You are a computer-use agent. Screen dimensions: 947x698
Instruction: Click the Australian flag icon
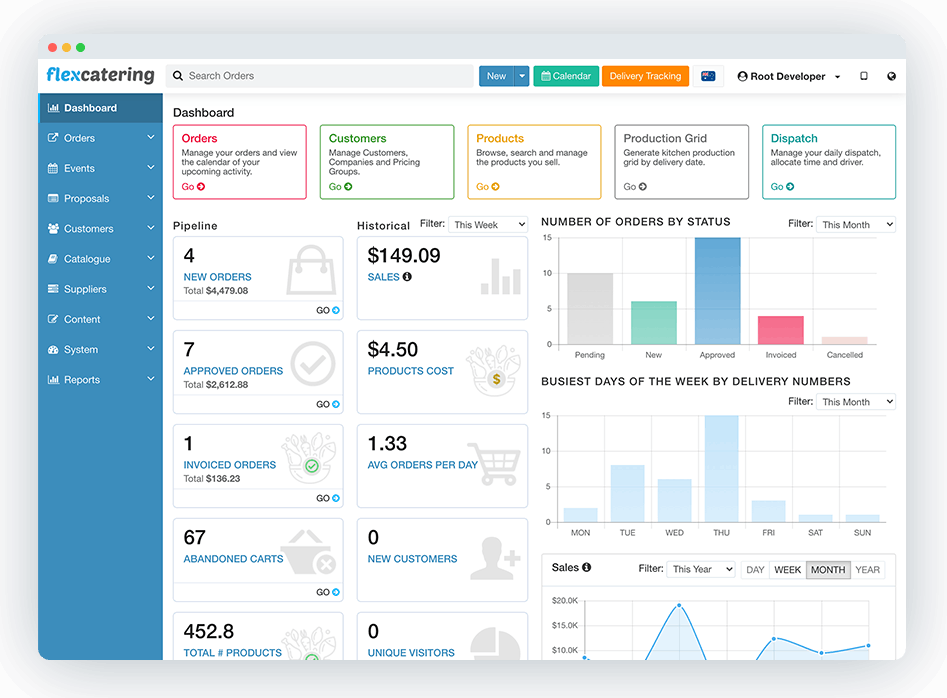708,76
